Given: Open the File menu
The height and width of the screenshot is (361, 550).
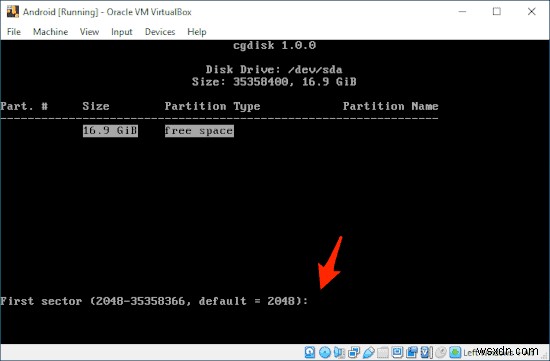Looking at the screenshot, I should tap(14, 32).
